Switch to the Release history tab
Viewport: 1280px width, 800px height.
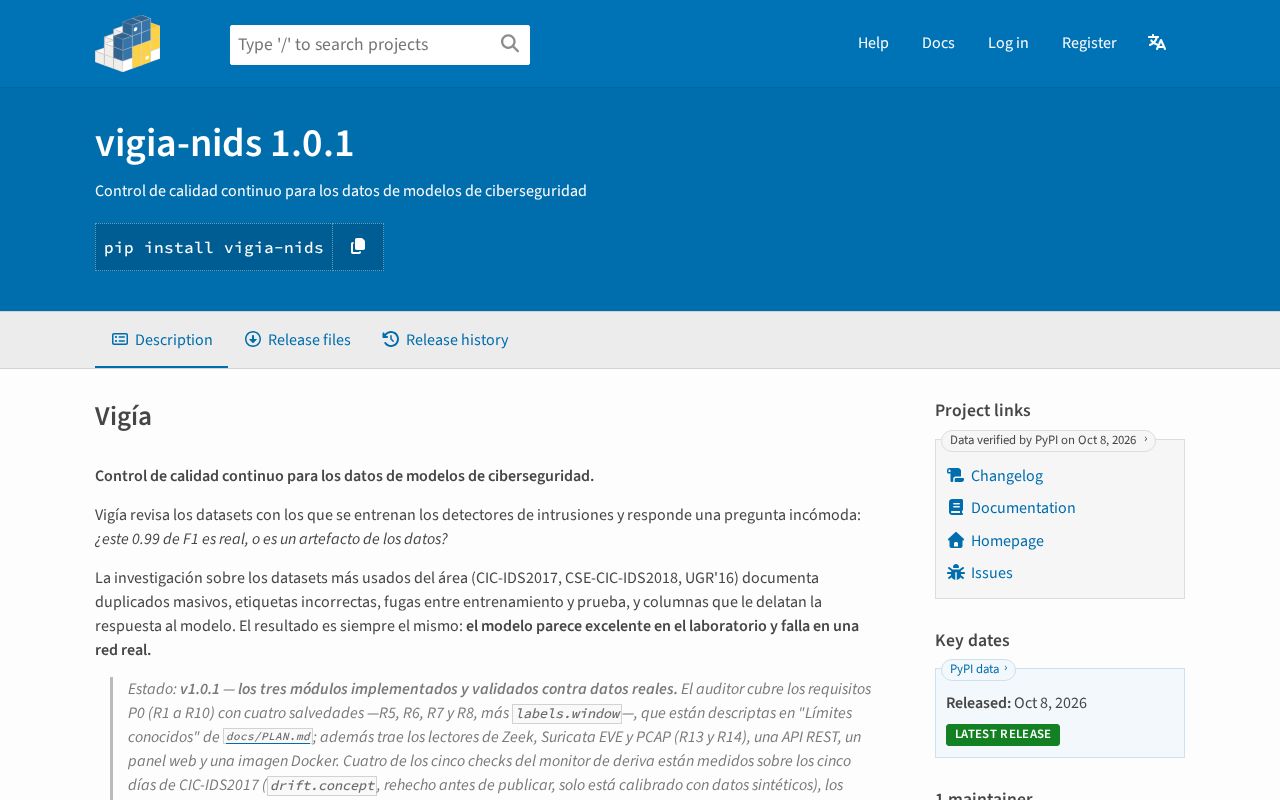click(445, 340)
